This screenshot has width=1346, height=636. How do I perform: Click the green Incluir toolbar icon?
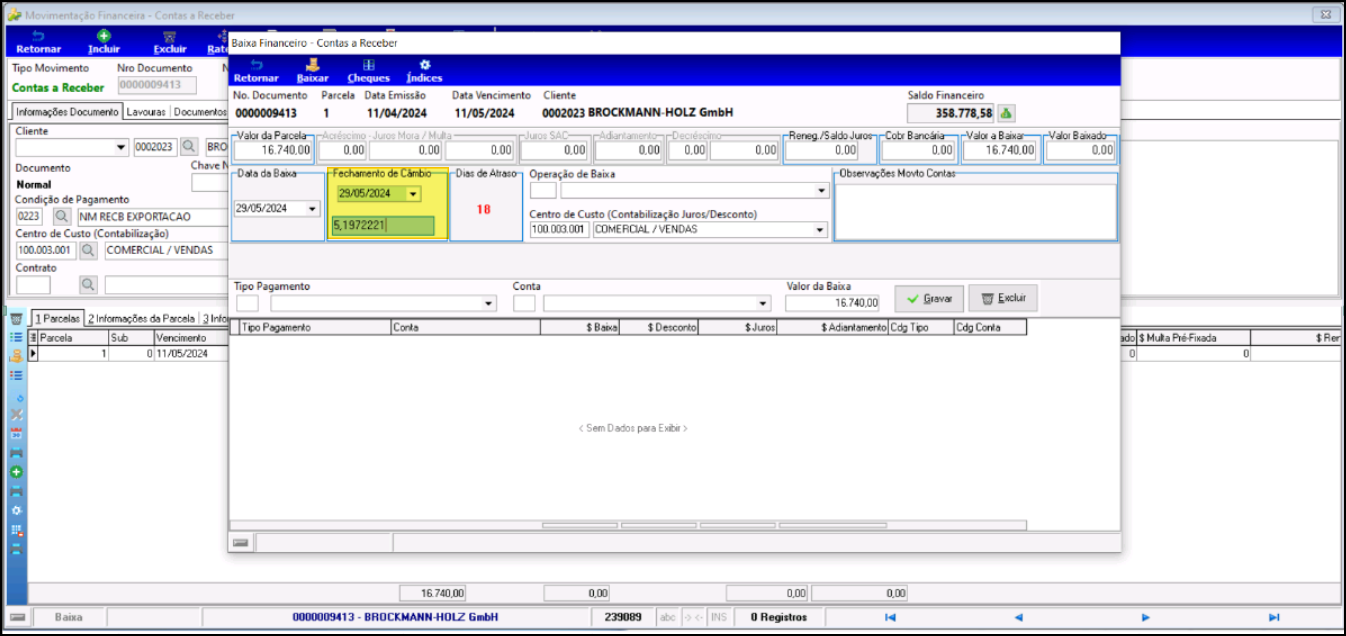pos(103,42)
